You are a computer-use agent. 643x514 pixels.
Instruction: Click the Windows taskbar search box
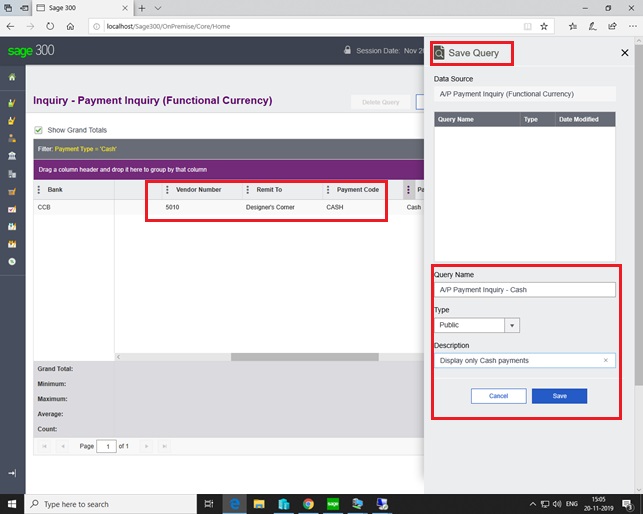(111, 504)
